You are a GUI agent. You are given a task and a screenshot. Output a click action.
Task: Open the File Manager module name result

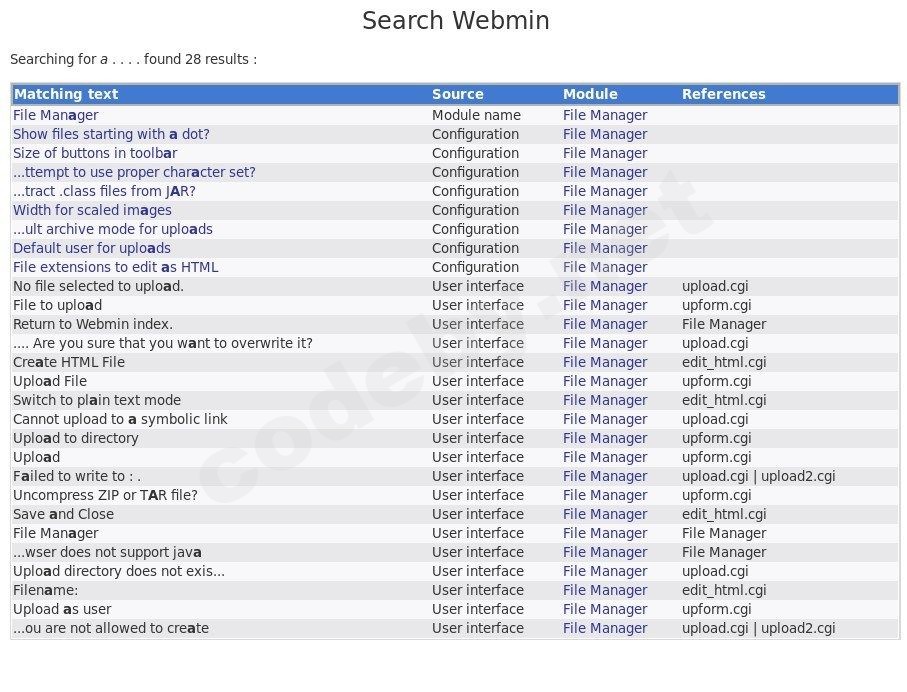pyautogui.click(x=56, y=115)
